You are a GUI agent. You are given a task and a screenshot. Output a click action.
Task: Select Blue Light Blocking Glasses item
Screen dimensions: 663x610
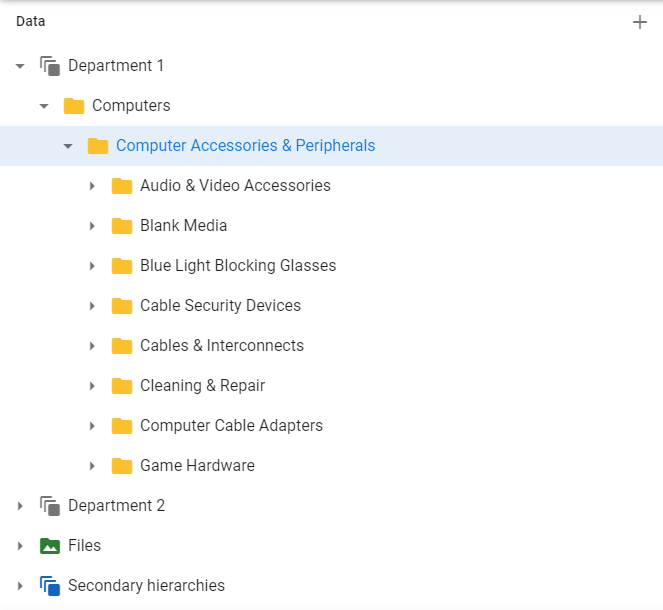(238, 266)
